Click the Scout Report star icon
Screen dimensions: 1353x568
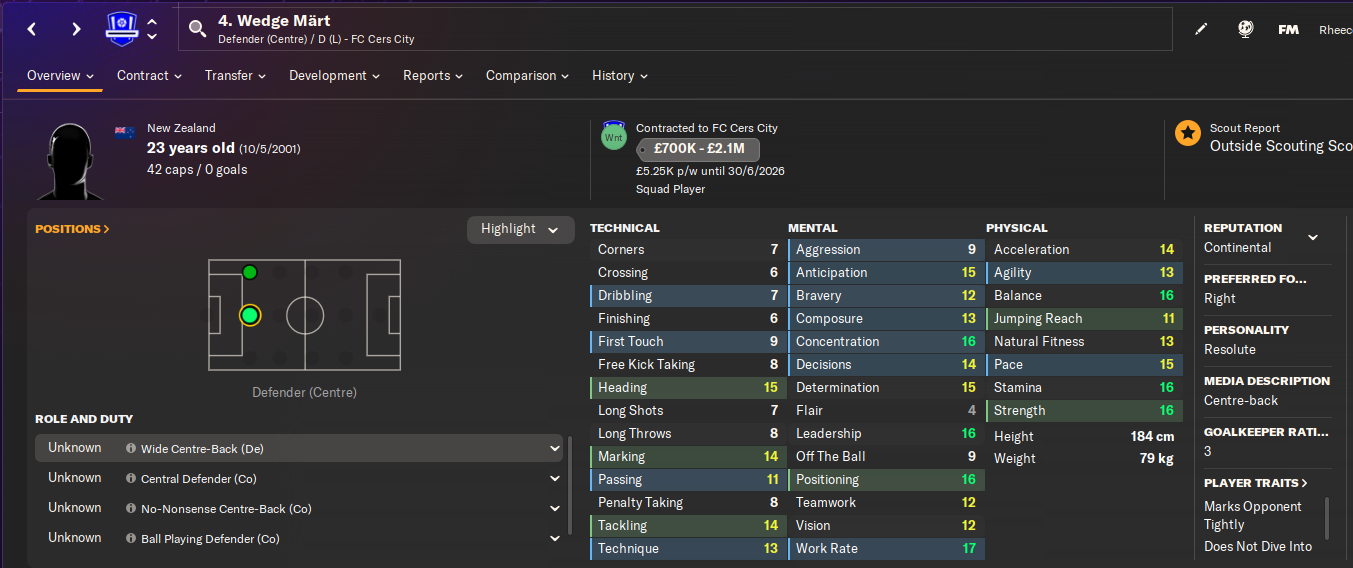pos(1188,133)
